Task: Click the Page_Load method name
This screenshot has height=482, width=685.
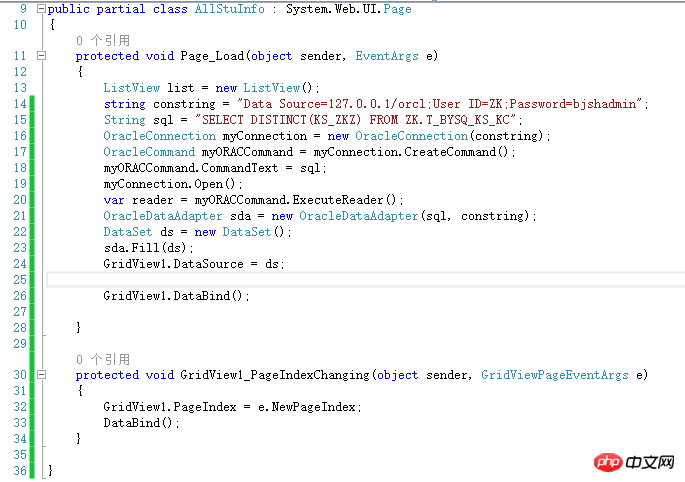Action: (x=212, y=56)
